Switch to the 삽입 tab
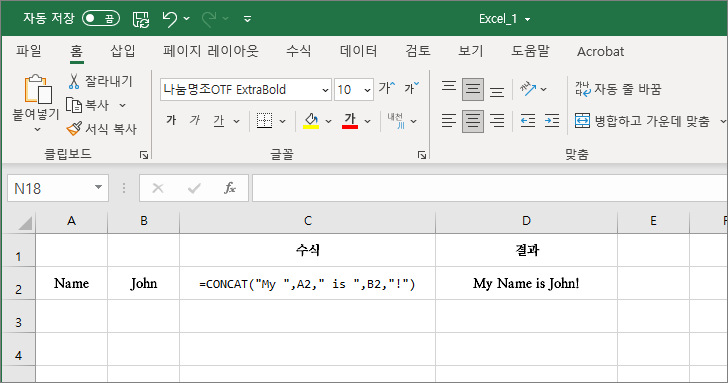This screenshot has height=383, width=728. point(123,51)
